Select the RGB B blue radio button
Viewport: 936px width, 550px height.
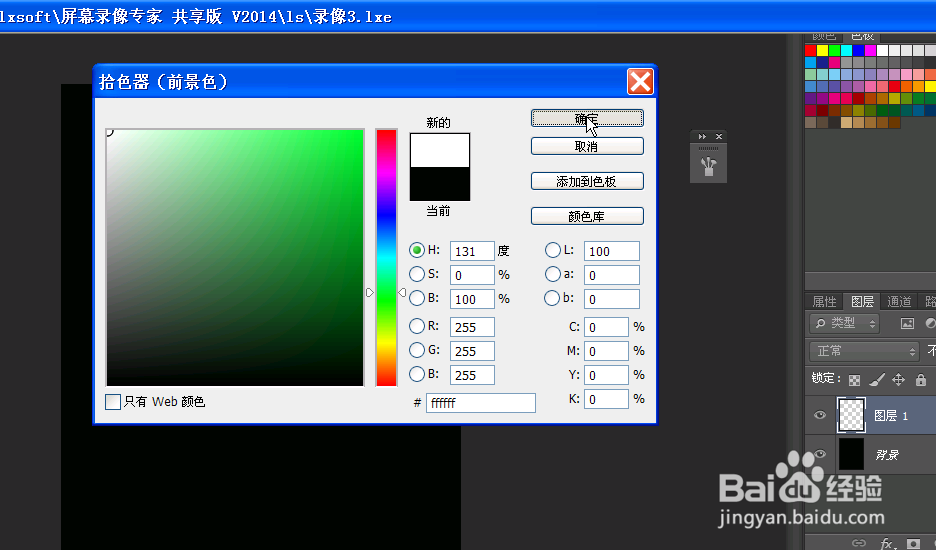pyautogui.click(x=417, y=374)
